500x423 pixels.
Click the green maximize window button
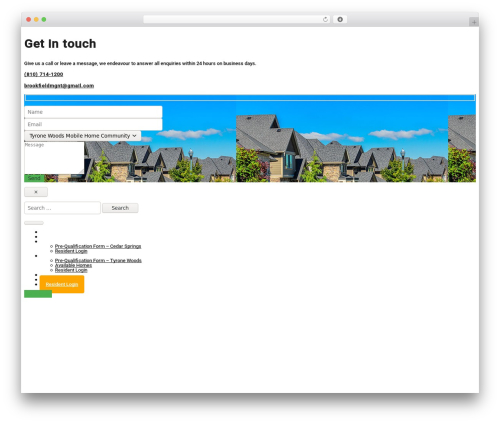click(x=44, y=19)
